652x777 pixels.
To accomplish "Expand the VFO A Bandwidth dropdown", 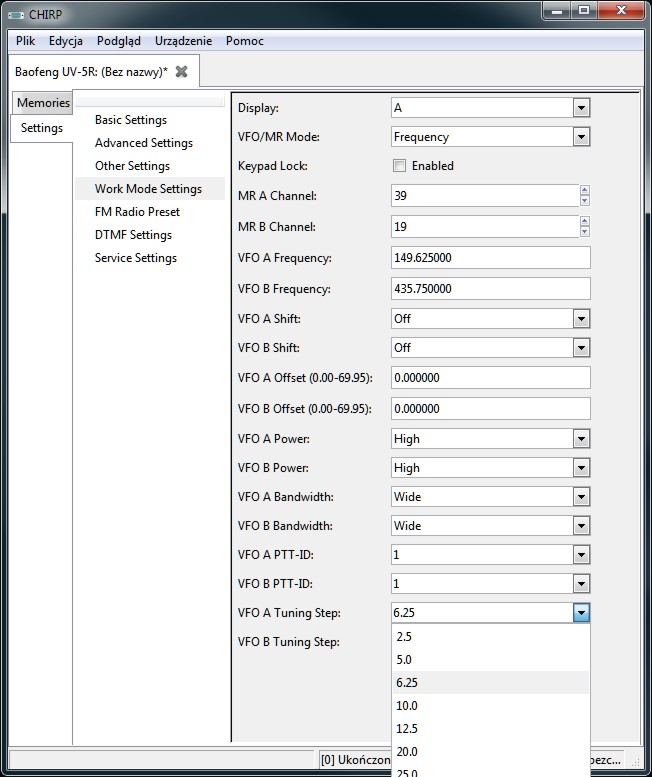I will [581, 497].
